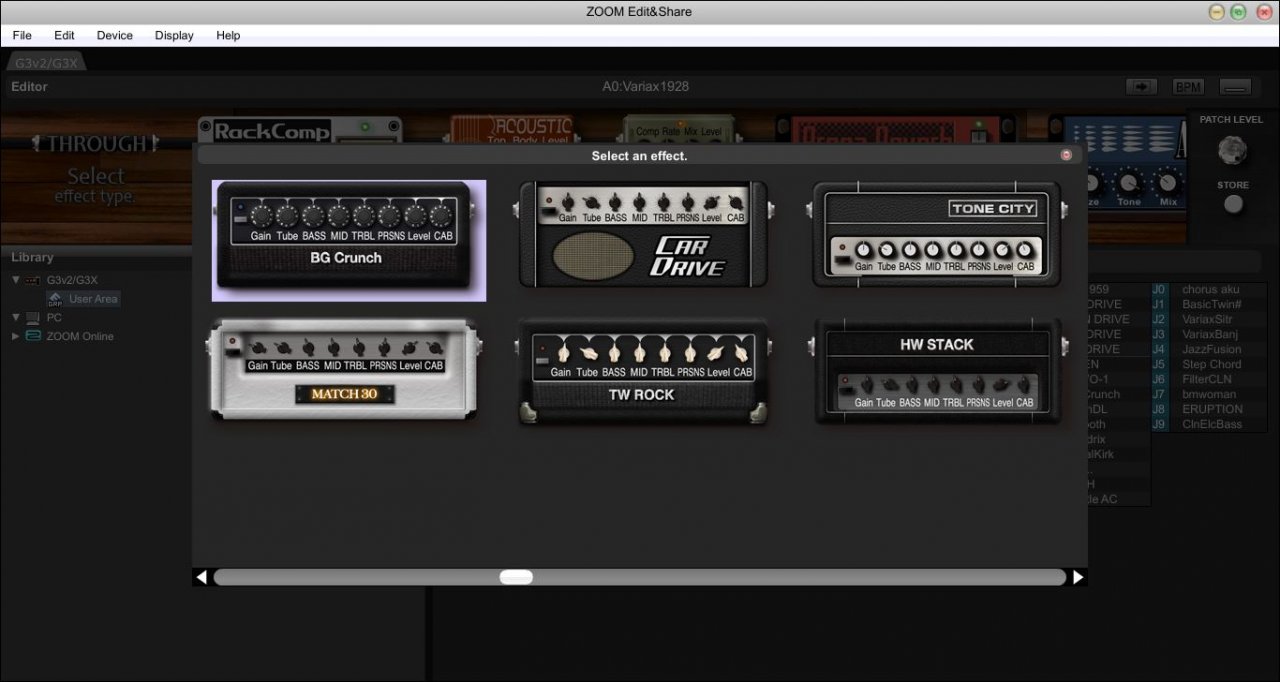
Task: Select the BG Crunch amp effect
Action: (349, 240)
